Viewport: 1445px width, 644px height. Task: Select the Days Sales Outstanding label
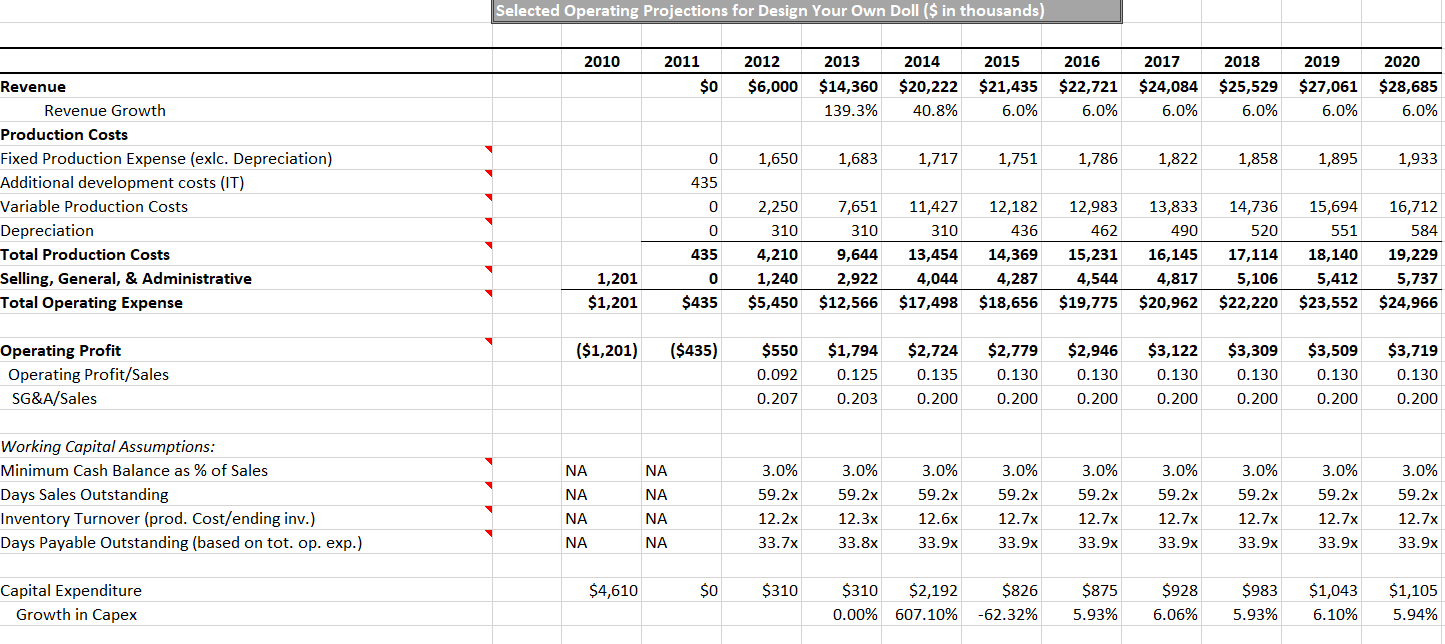point(84,494)
